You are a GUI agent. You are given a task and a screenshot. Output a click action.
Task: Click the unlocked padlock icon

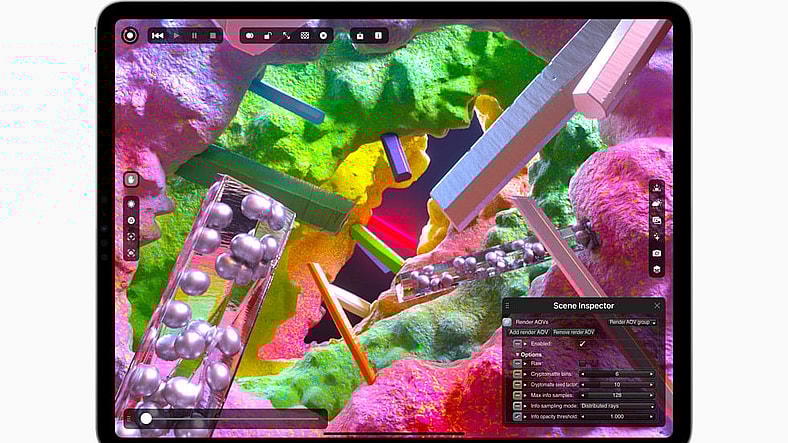(268, 35)
